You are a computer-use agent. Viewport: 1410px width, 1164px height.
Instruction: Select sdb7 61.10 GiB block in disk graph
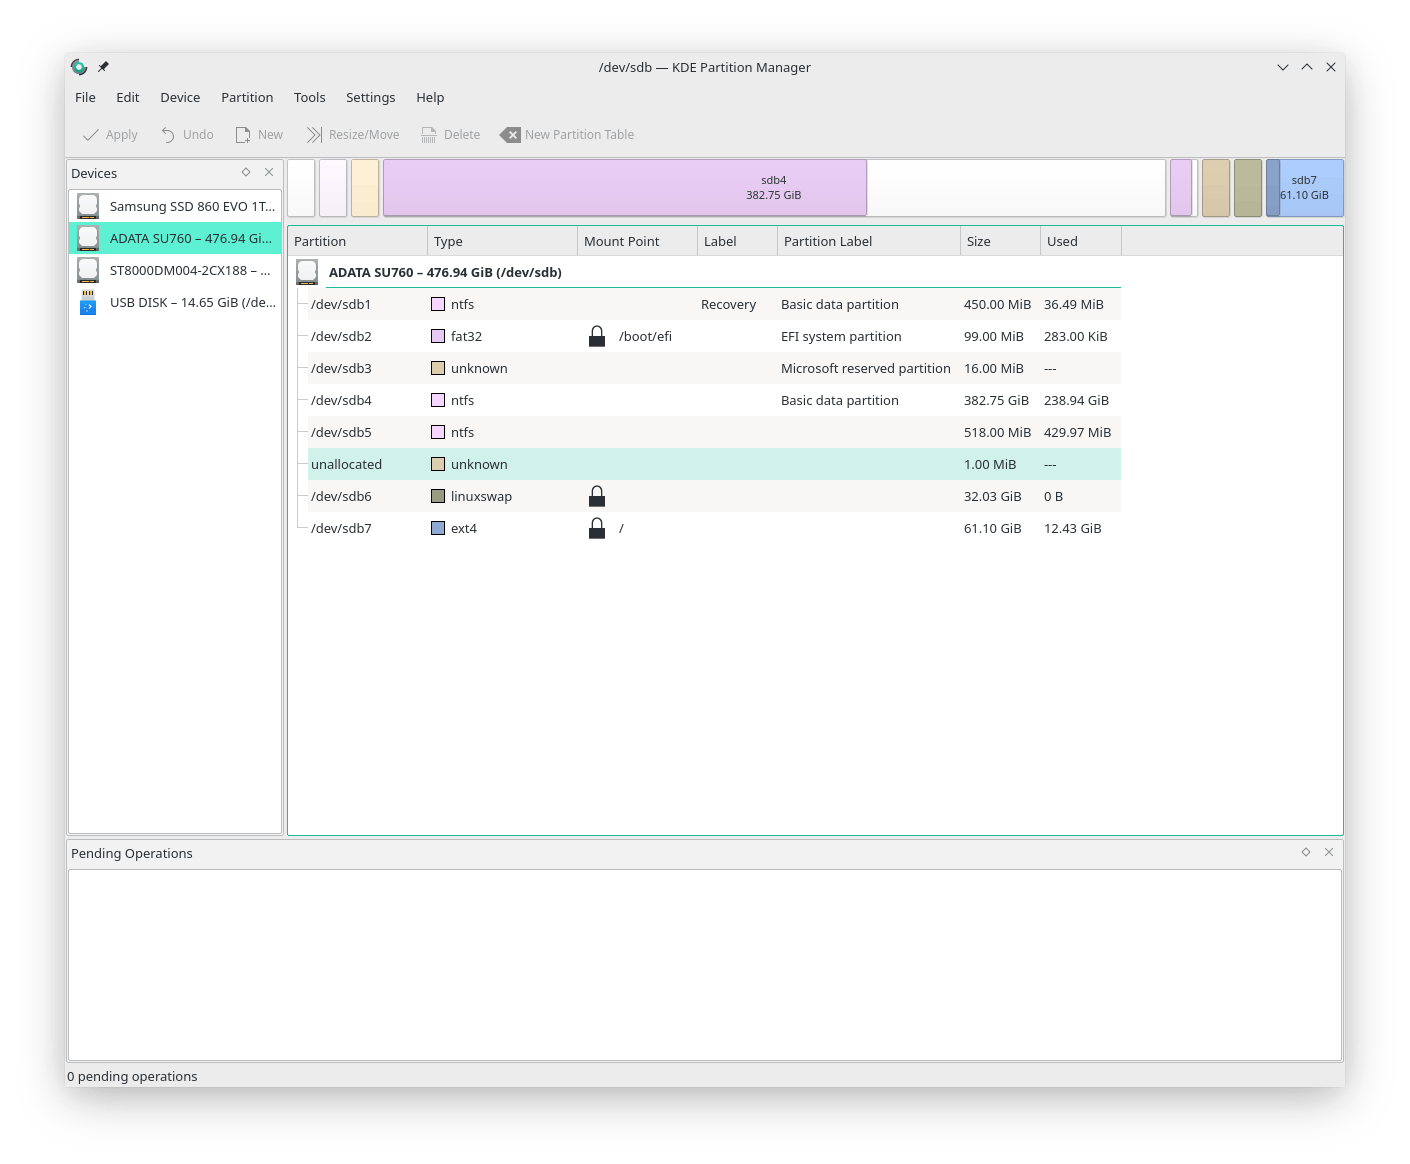(x=1305, y=188)
